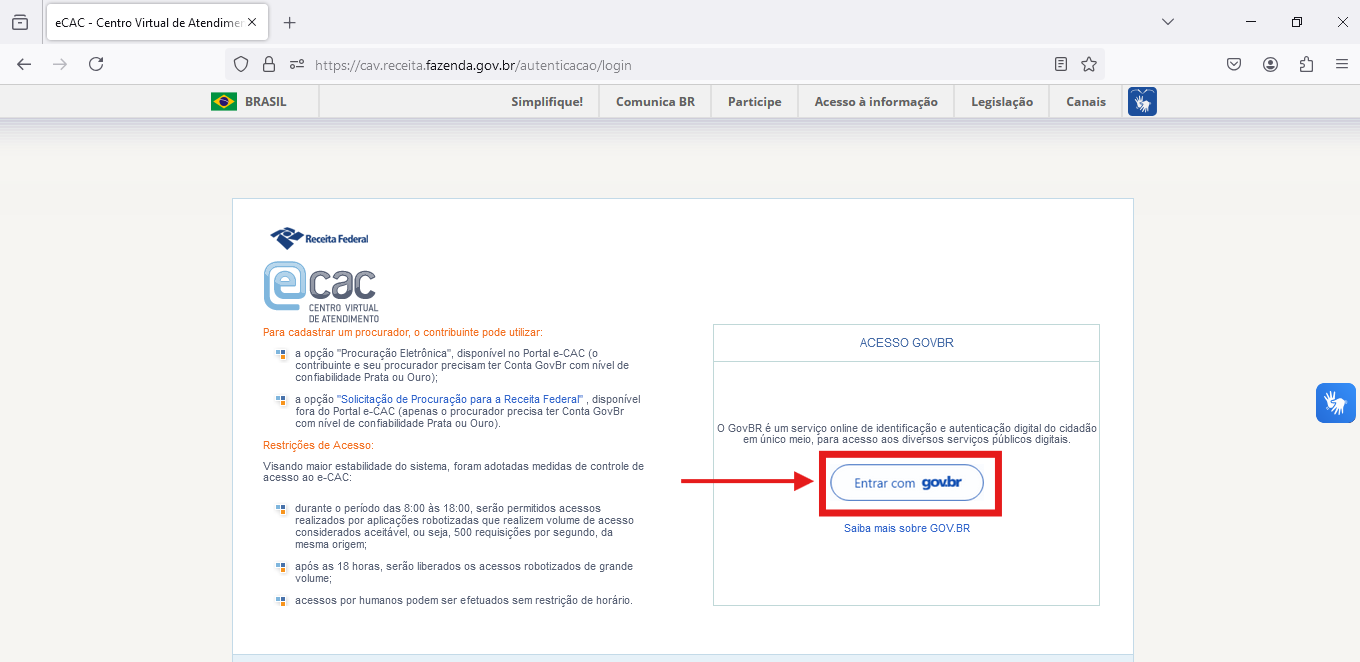Screen dimensions: 1360x662
Task: Open Acesso à informação menu item
Action: [876, 102]
